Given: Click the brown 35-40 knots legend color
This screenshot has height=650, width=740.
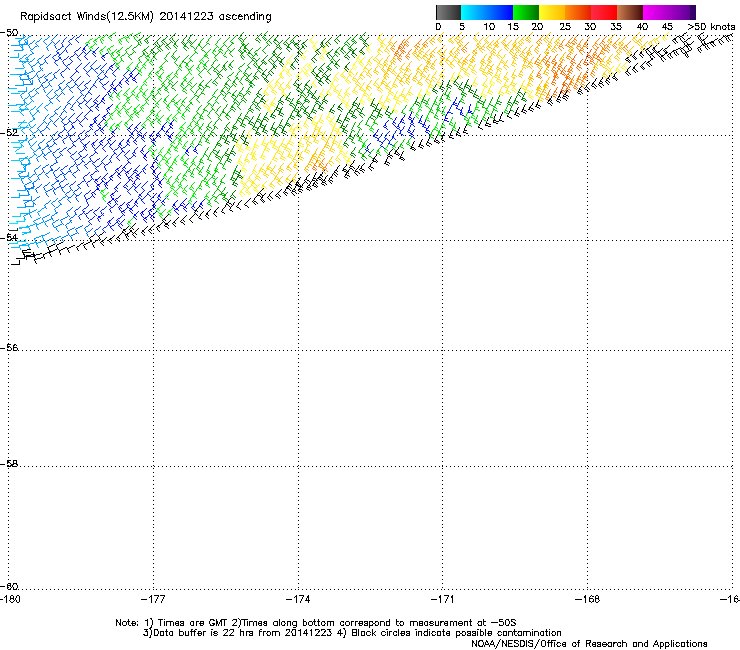Looking at the screenshot, I should 630,12.
